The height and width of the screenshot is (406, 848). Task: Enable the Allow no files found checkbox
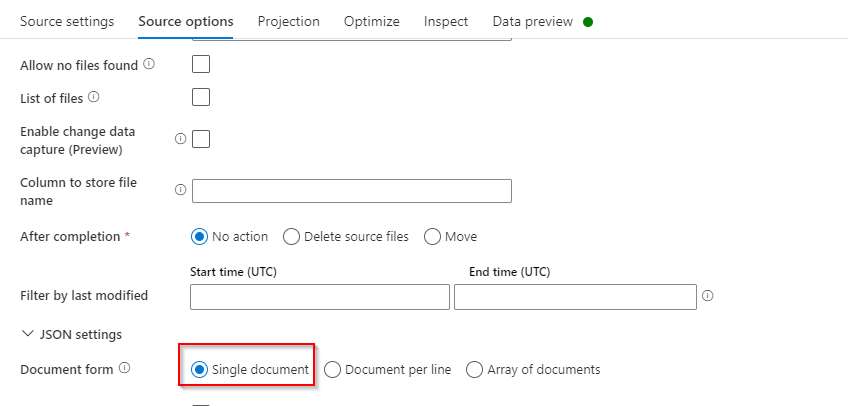point(201,64)
